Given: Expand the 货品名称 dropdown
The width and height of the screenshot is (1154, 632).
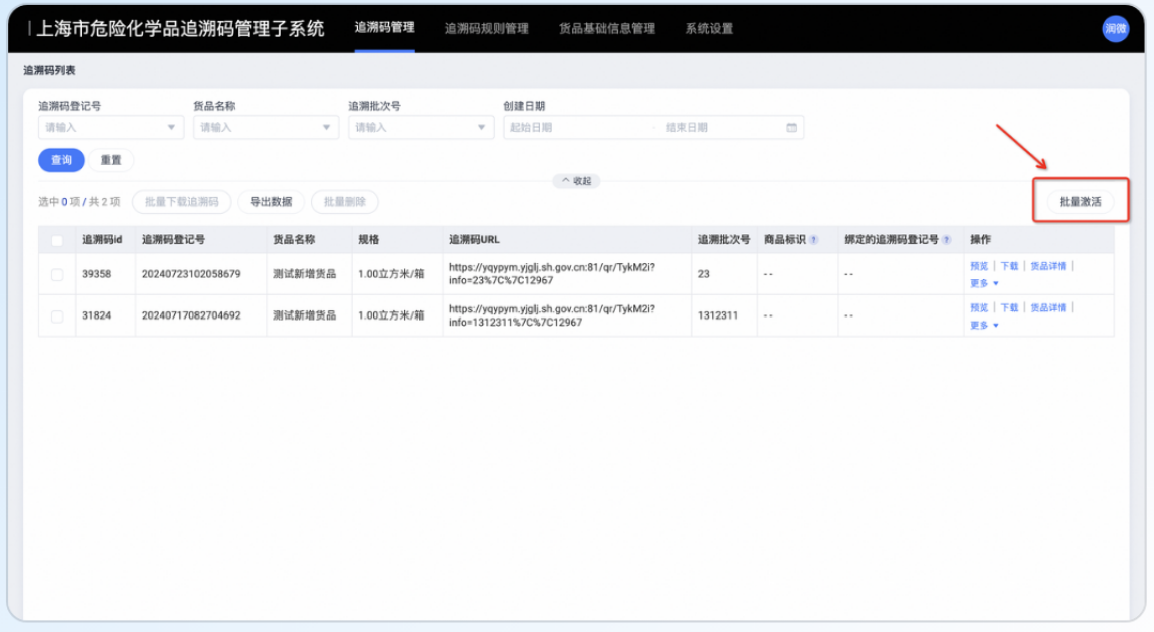Looking at the screenshot, I should (x=265, y=128).
